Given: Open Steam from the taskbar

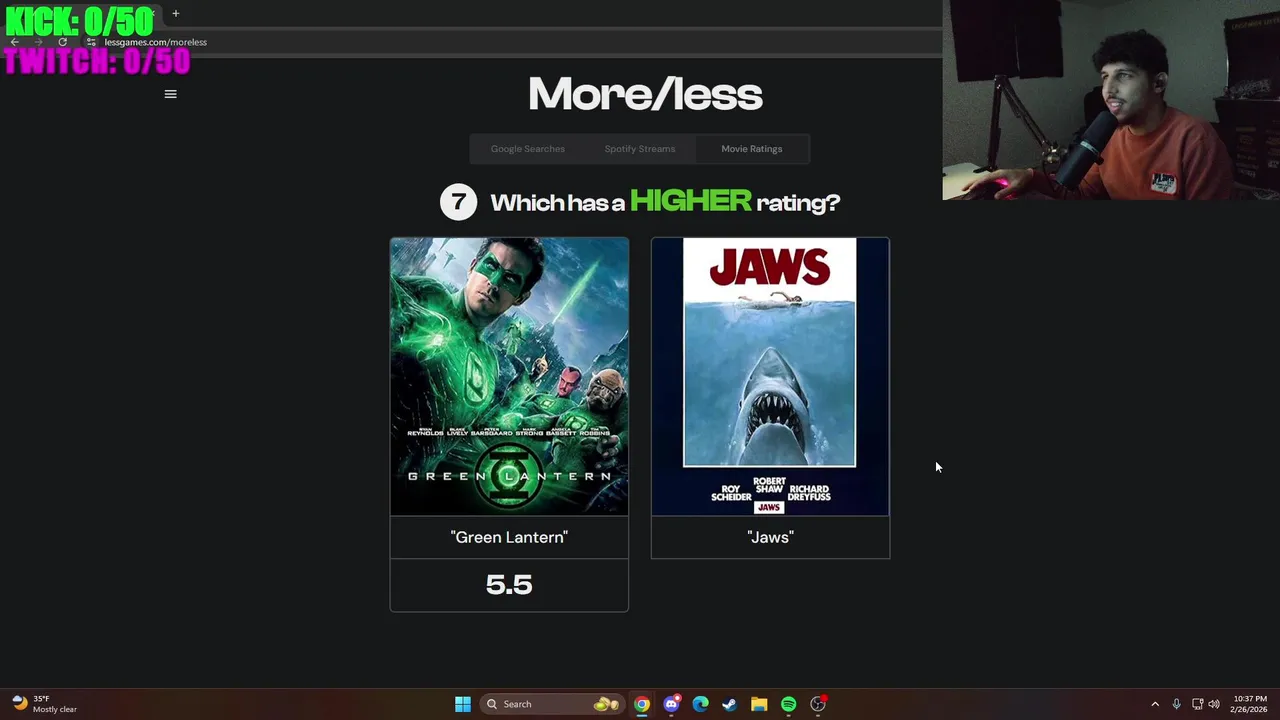Looking at the screenshot, I should [730, 704].
